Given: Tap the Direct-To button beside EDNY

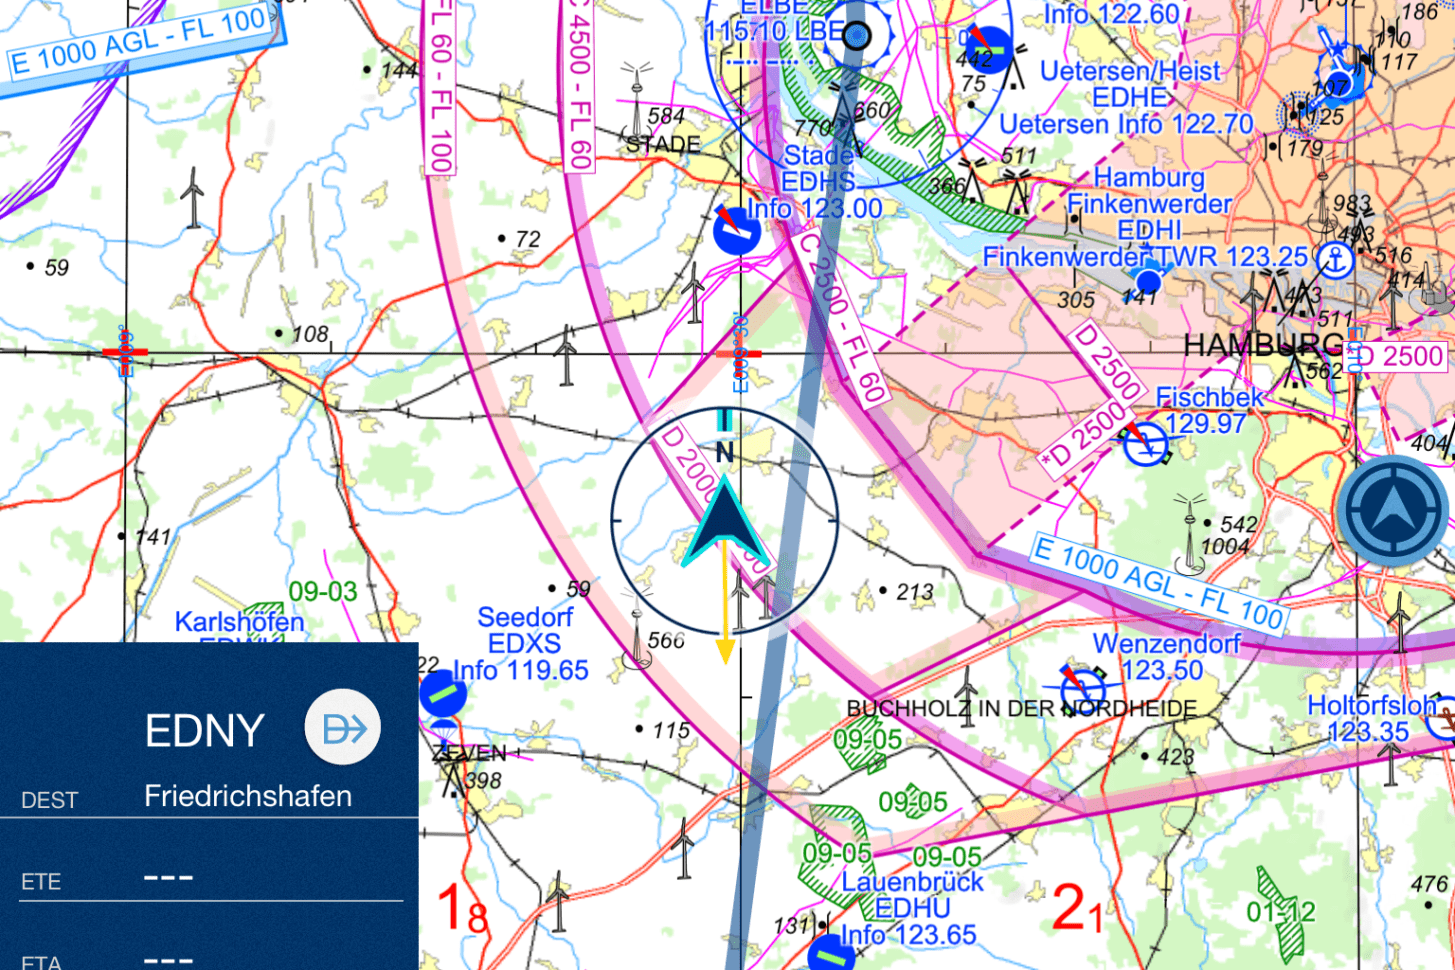Looking at the screenshot, I should click(x=343, y=728).
